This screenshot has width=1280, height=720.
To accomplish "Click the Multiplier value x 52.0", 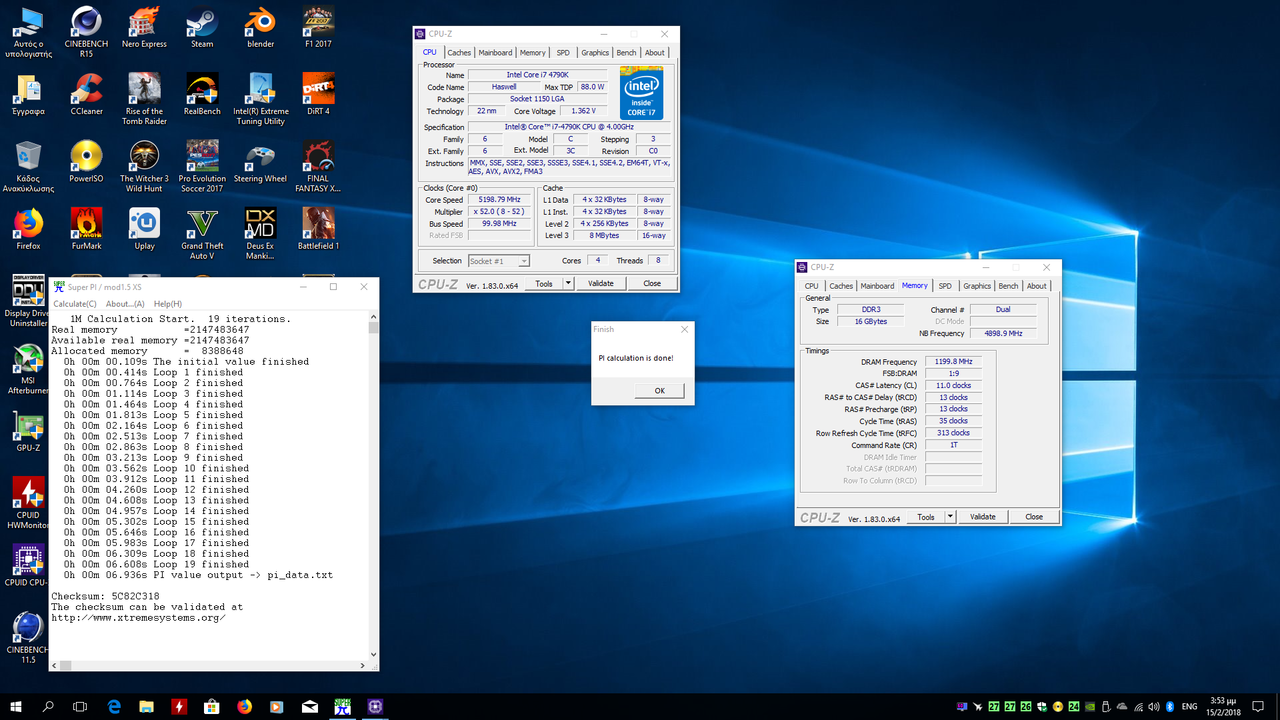I will (x=500, y=212).
